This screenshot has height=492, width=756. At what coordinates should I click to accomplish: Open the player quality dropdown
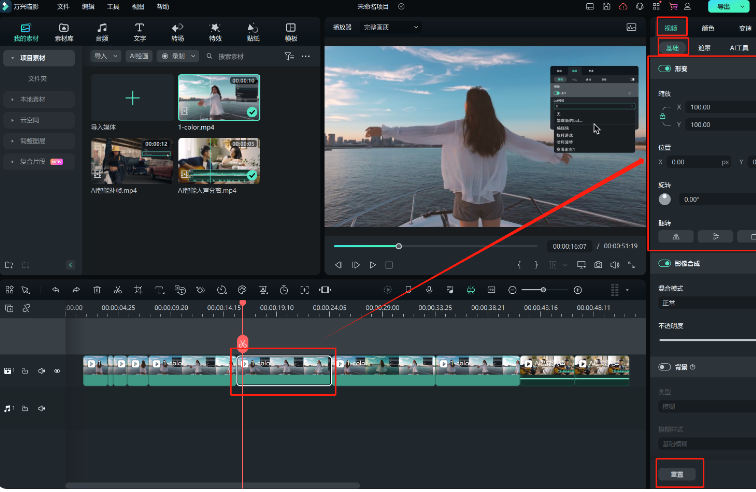(x=391, y=27)
